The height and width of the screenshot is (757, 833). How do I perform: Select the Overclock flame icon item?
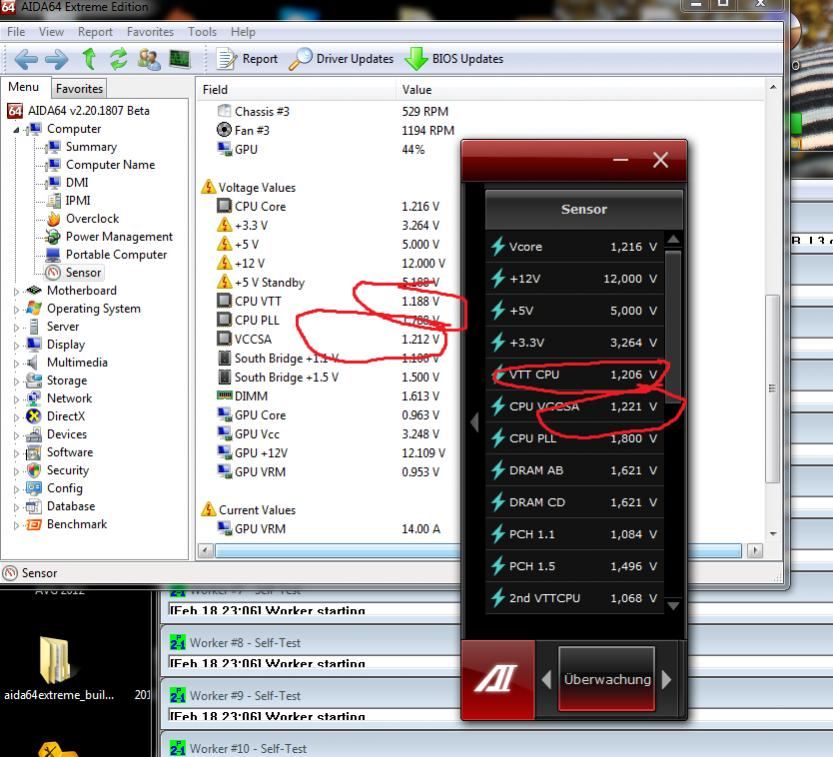(x=53, y=219)
